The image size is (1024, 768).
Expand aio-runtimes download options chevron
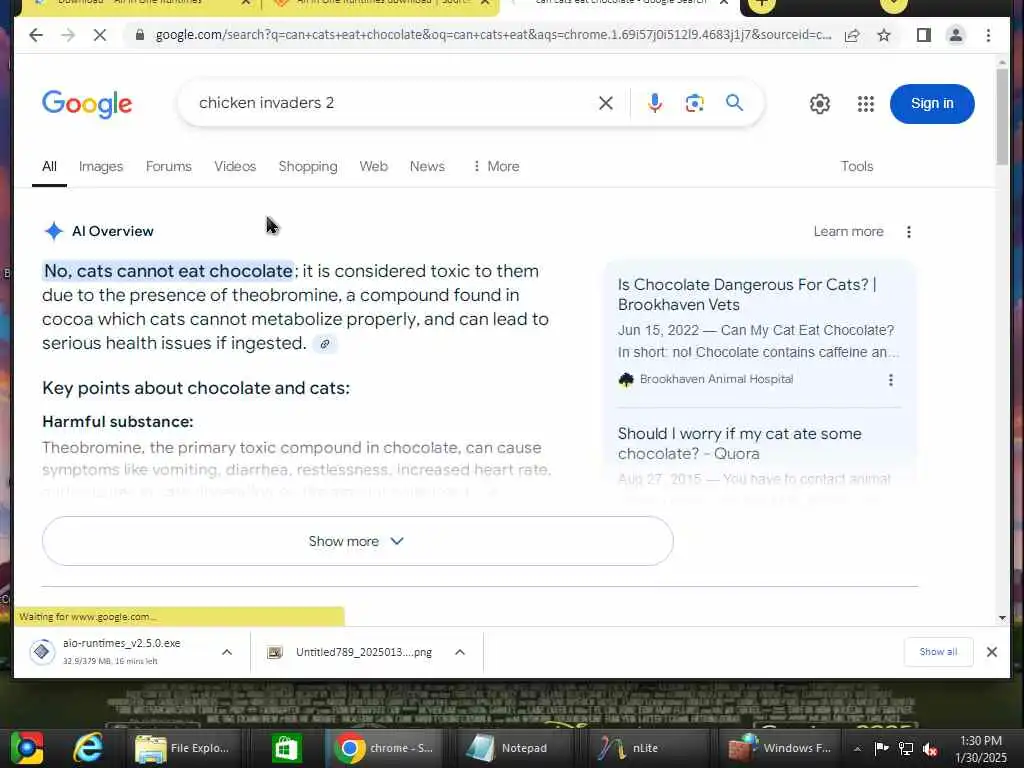coord(227,652)
